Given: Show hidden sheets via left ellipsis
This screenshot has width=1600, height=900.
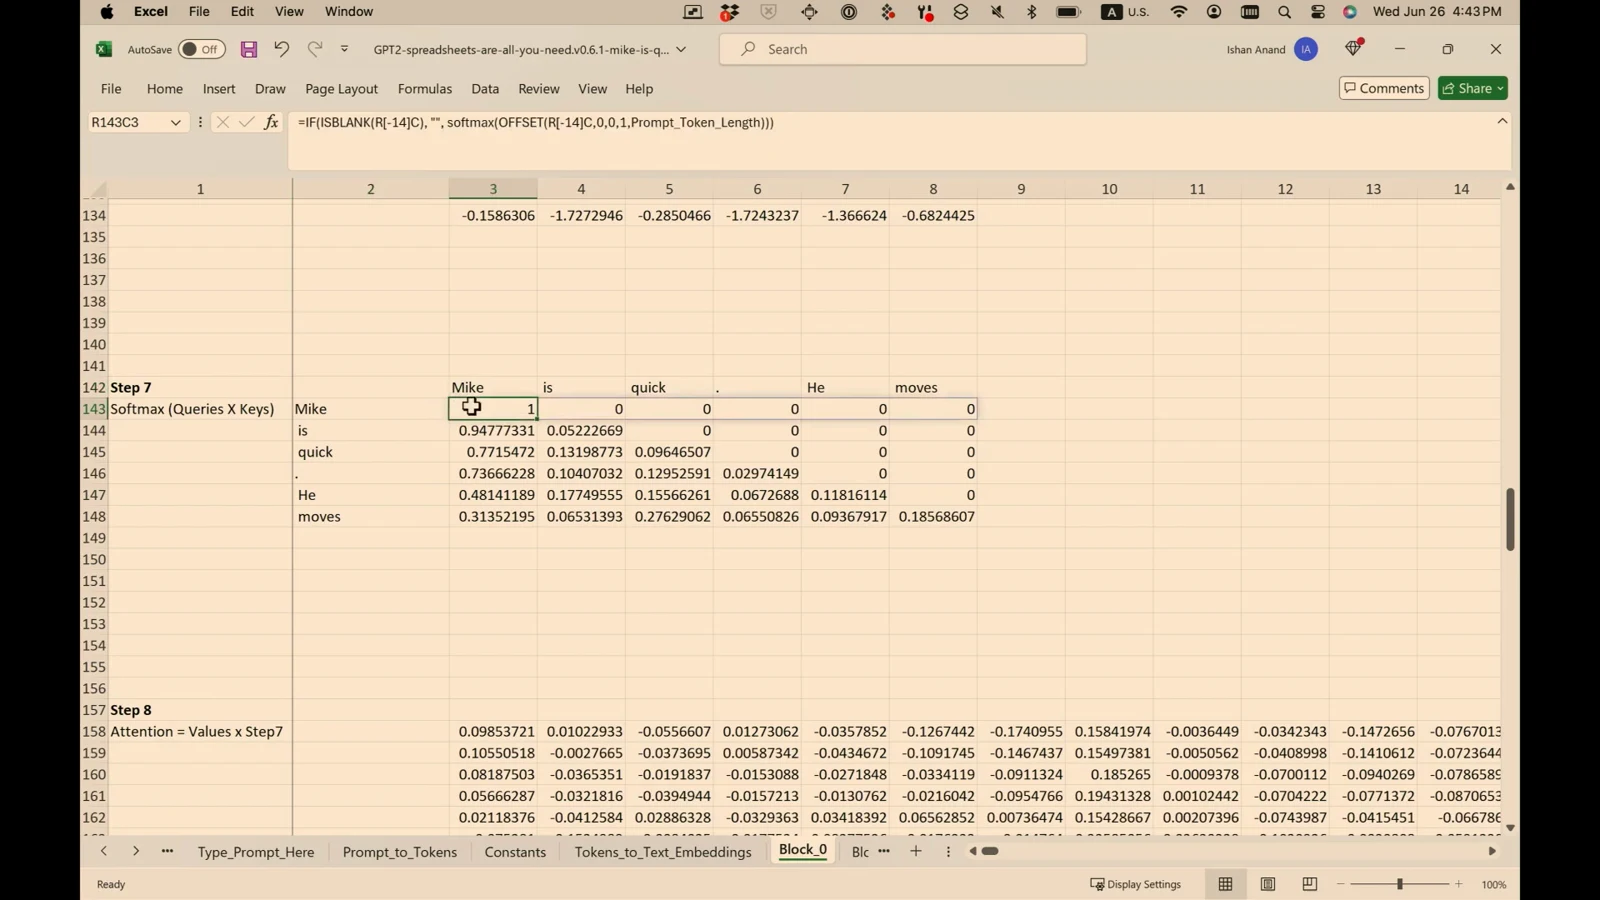Looking at the screenshot, I should 167,852.
